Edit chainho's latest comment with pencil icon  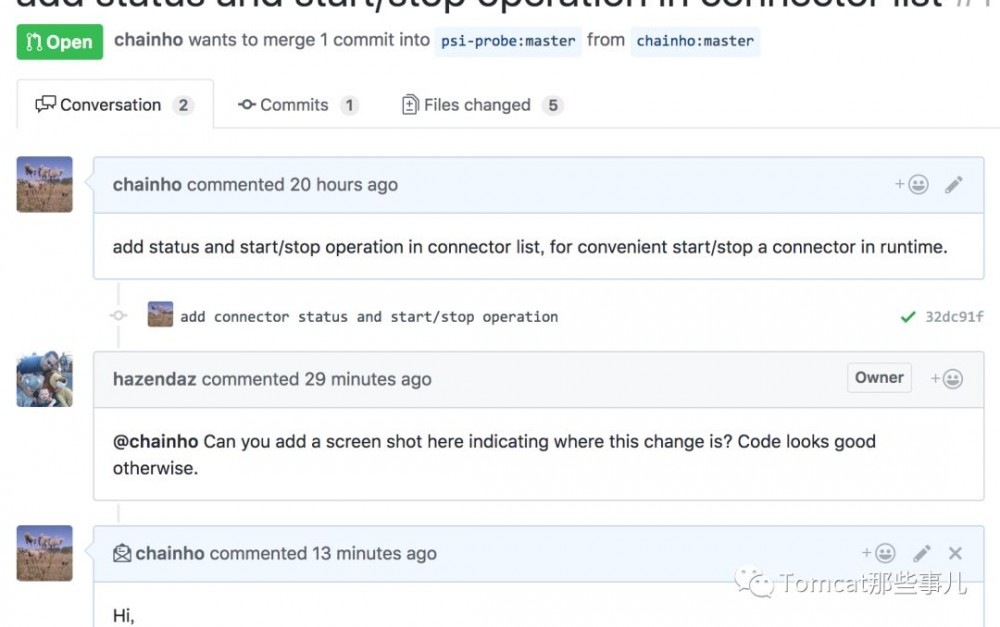pyautogui.click(x=922, y=553)
